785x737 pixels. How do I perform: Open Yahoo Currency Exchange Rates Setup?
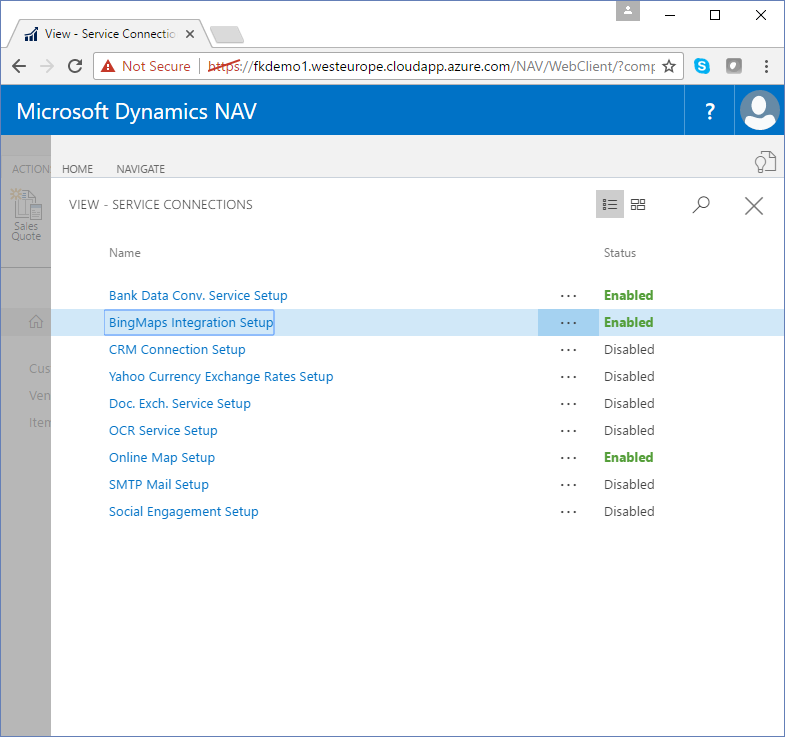221,377
